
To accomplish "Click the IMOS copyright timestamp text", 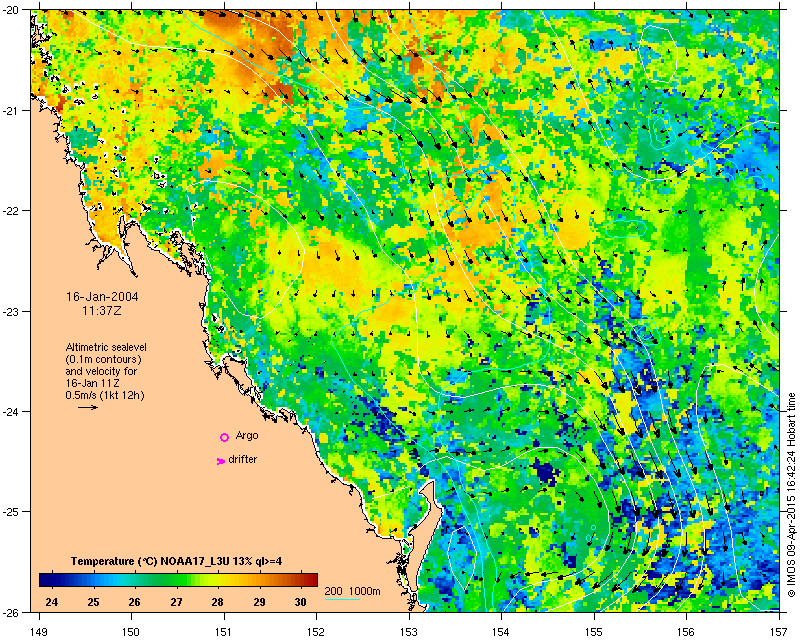I will pyautogui.click(x=792, y=495).
